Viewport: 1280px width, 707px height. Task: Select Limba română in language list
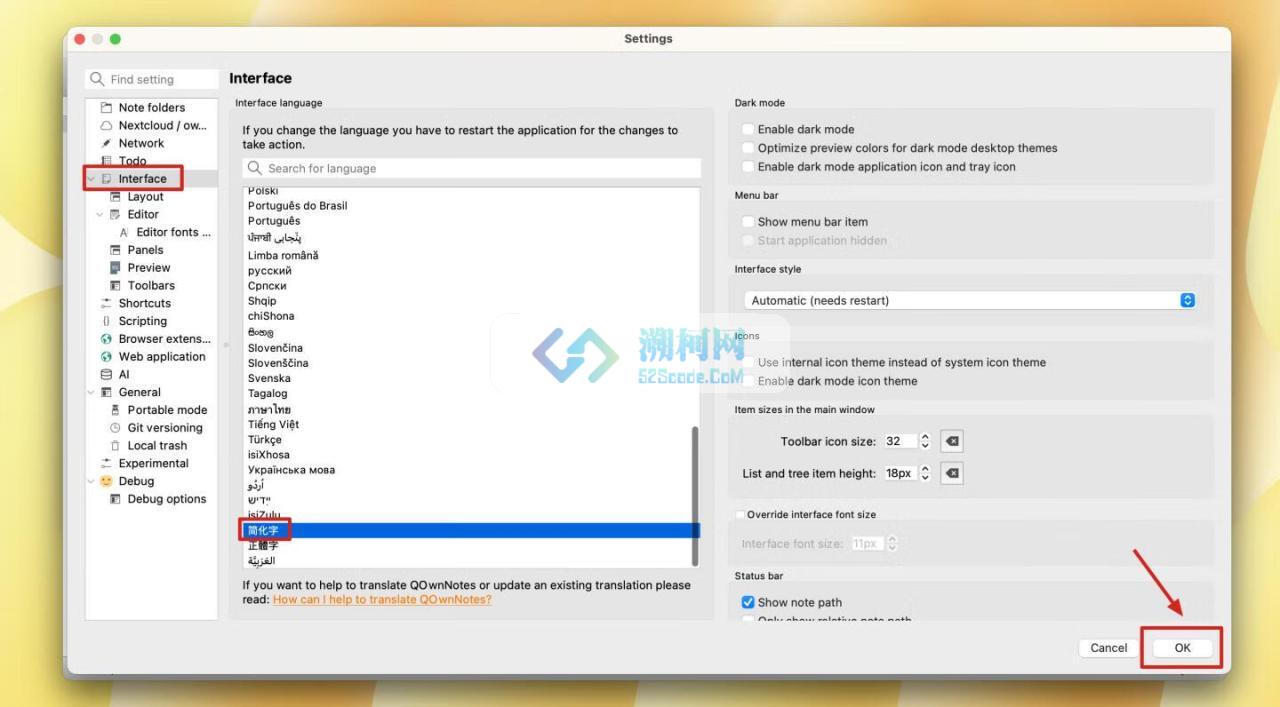(x=283, y=255)
